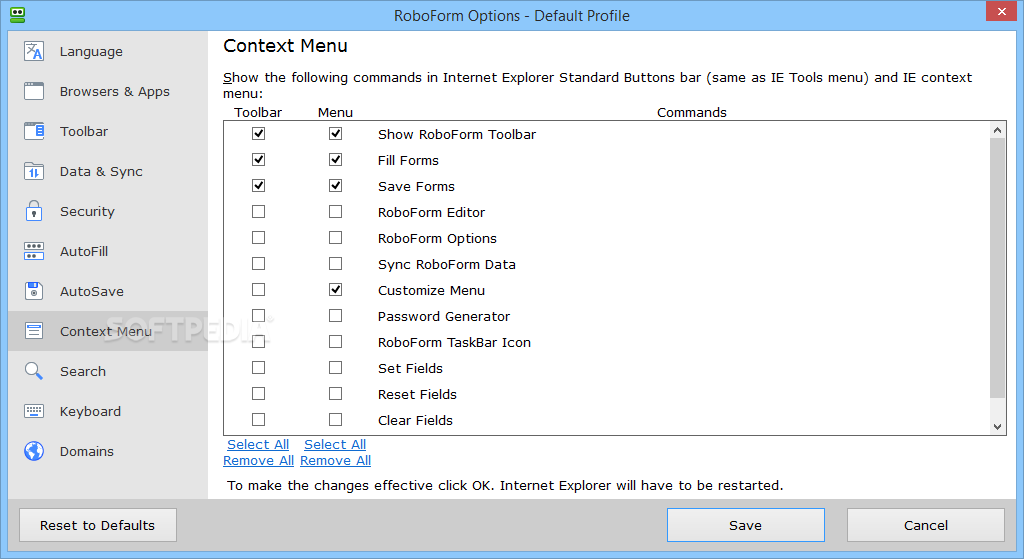The image size is (1024, 559).
Task: Open the Domains settings label
Action: (86, 451)
